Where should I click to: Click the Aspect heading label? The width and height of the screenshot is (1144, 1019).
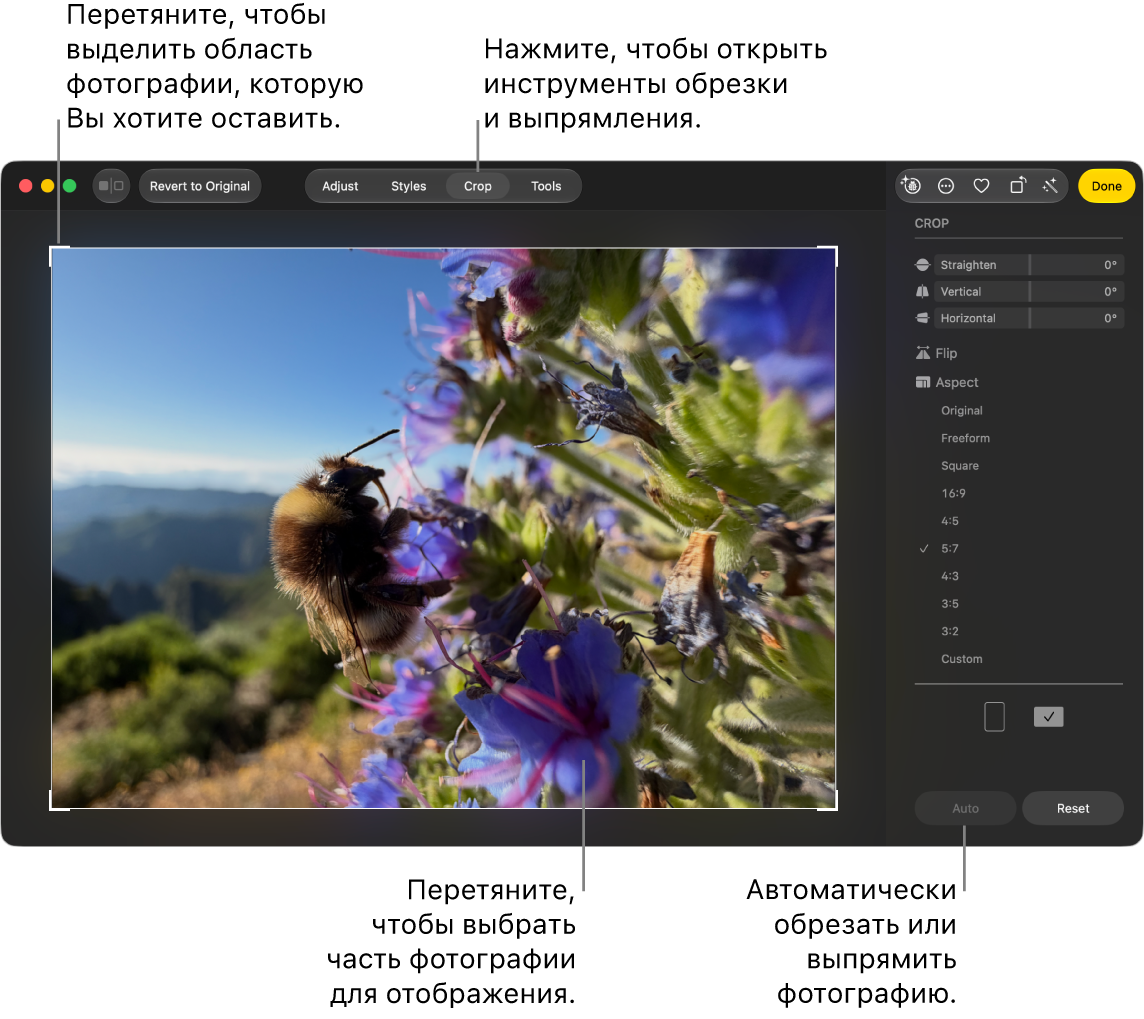[956, 382]
